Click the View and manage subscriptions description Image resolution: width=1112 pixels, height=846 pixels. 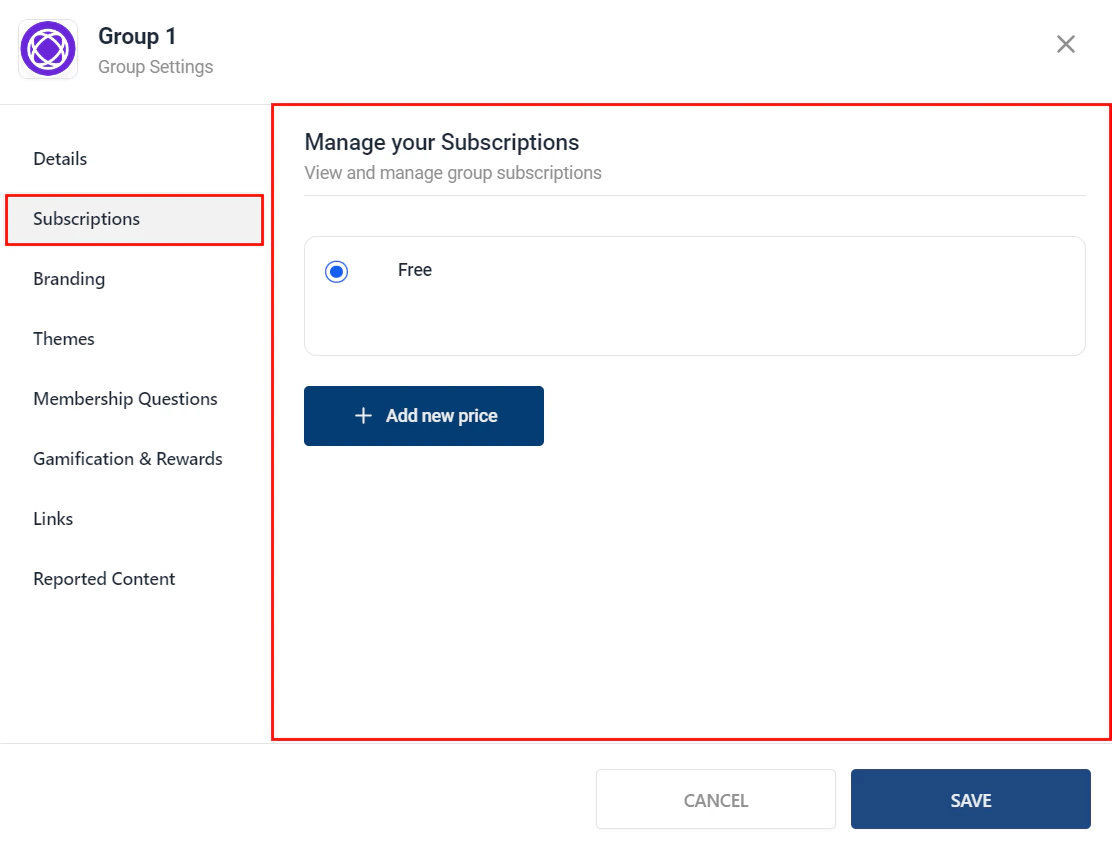point(452,172)
